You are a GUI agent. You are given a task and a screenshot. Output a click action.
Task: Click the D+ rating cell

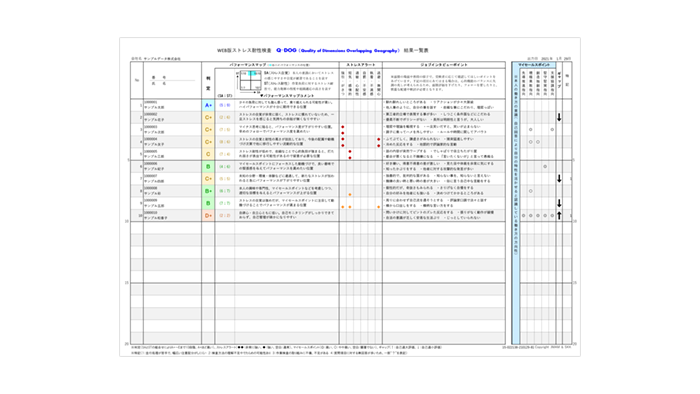click(208, 216)
